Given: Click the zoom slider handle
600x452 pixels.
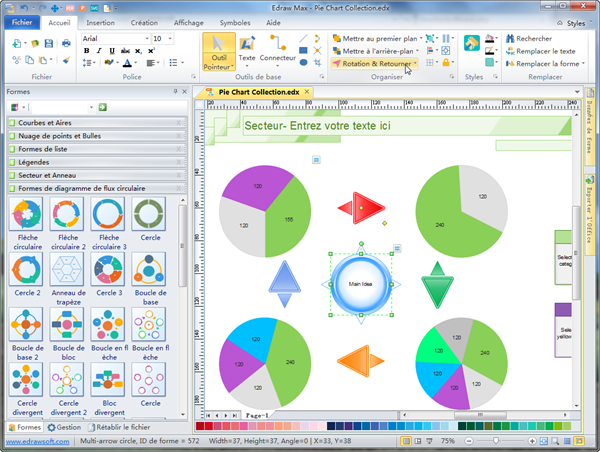Looking at the screenshot, I should 496,441.
